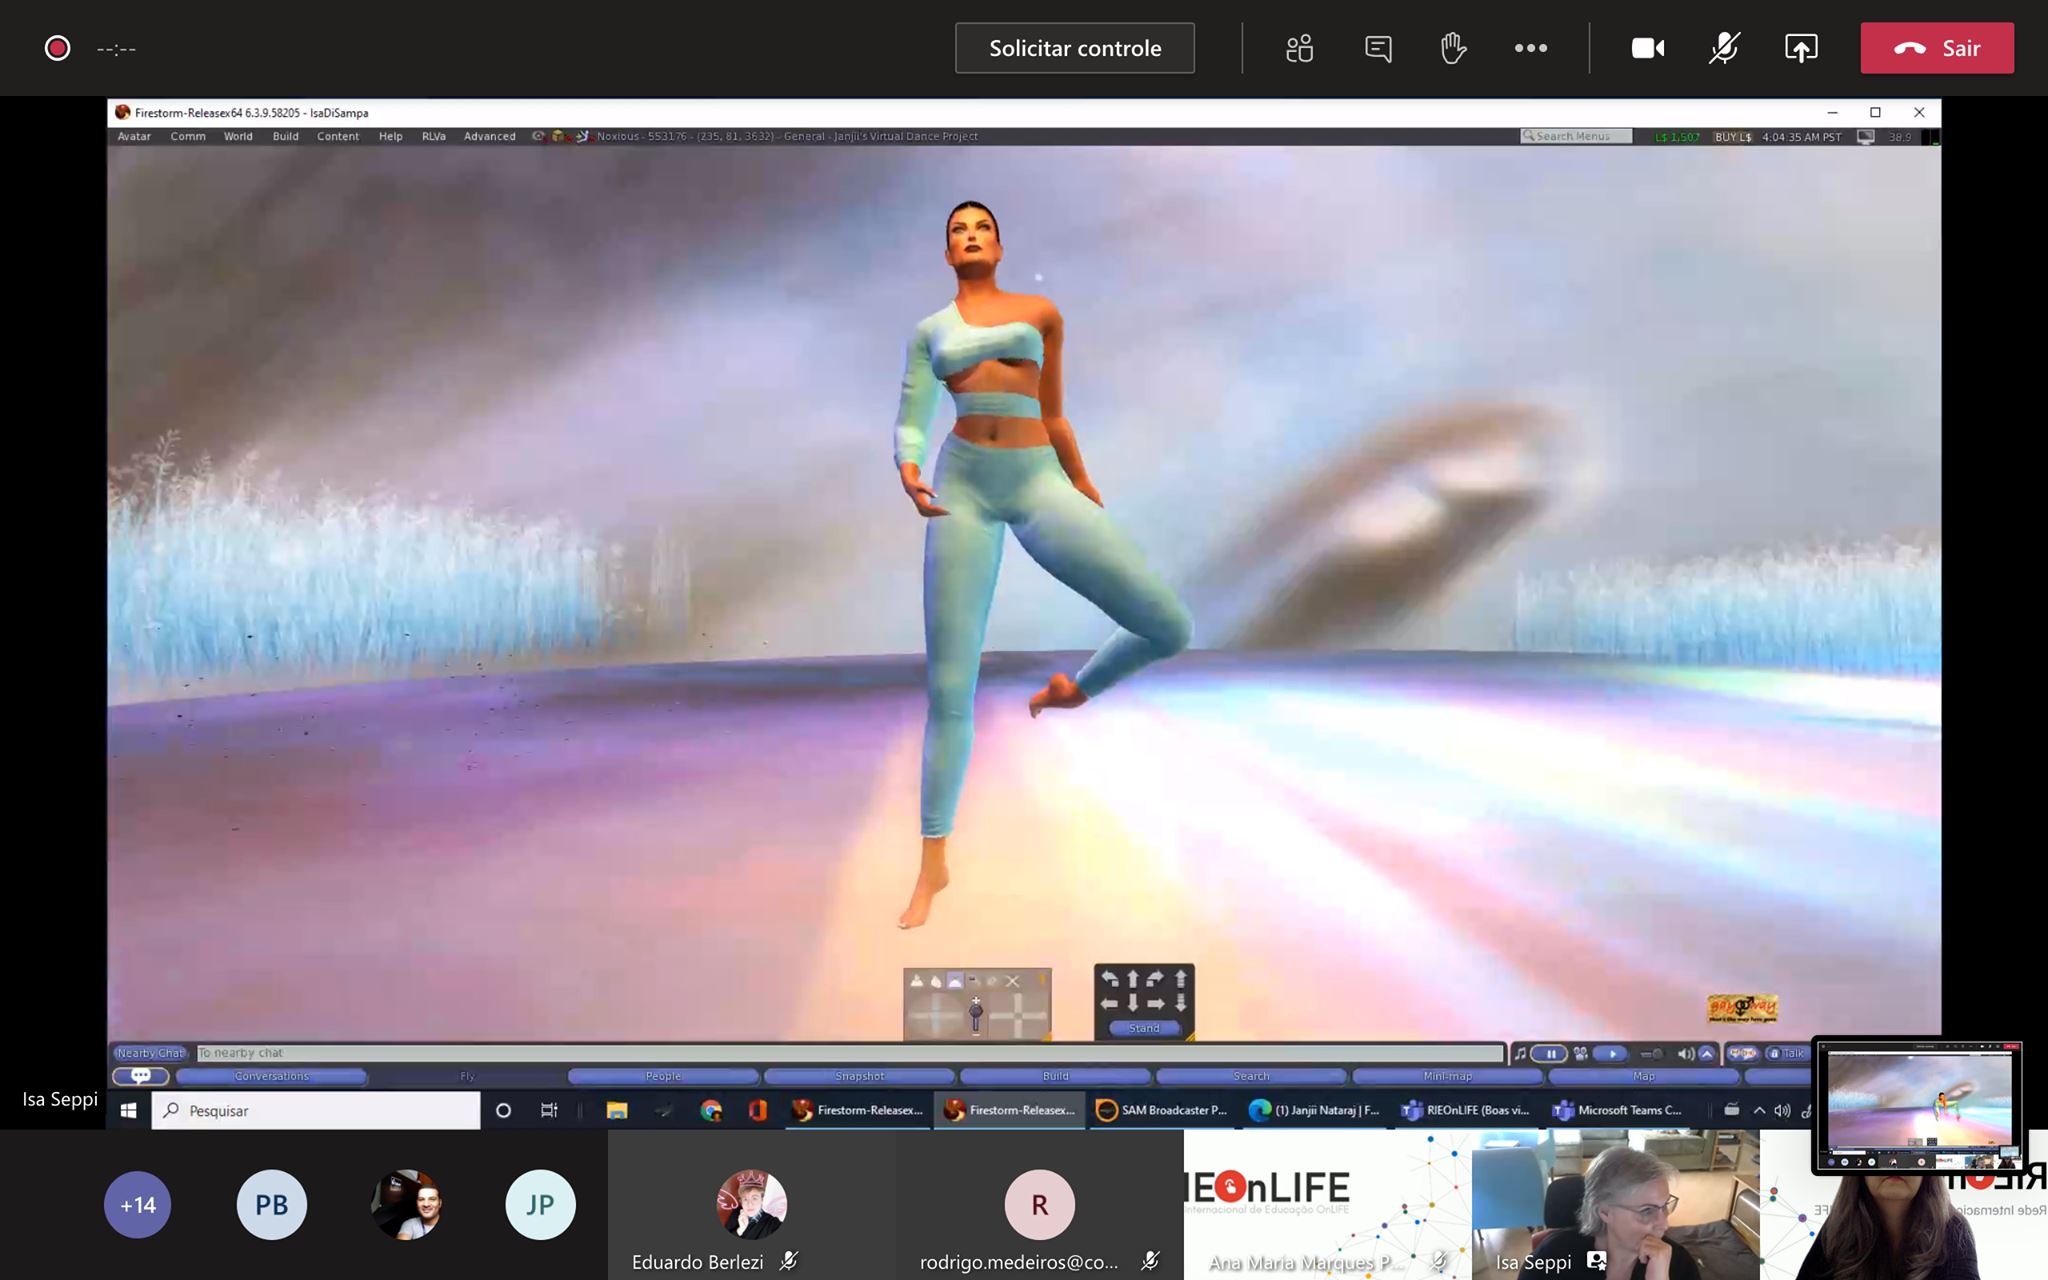
Task: Raise hand in the Teams meeting
Action: [x=1453, y=48]
